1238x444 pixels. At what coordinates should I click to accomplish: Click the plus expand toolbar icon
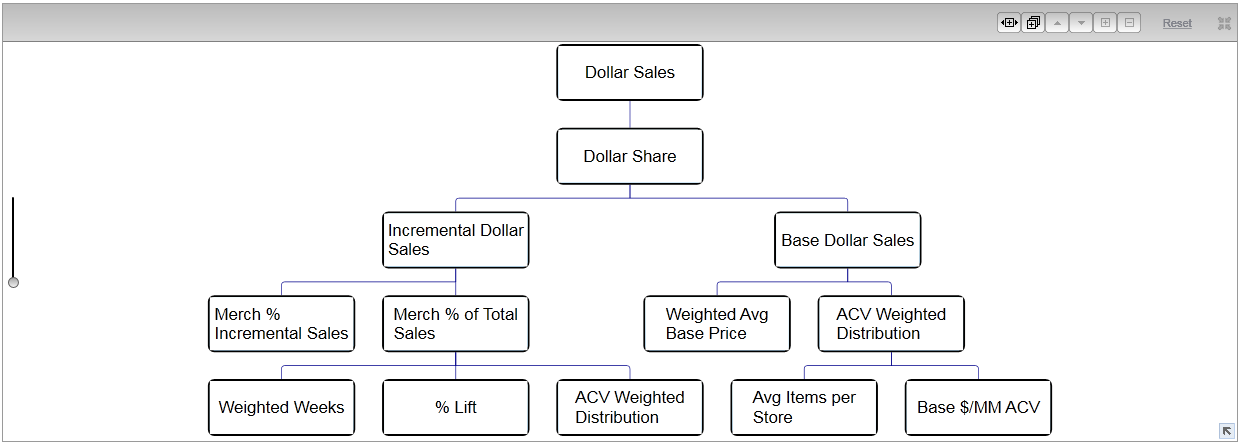pyautogui.click(x=1105, y=23)
